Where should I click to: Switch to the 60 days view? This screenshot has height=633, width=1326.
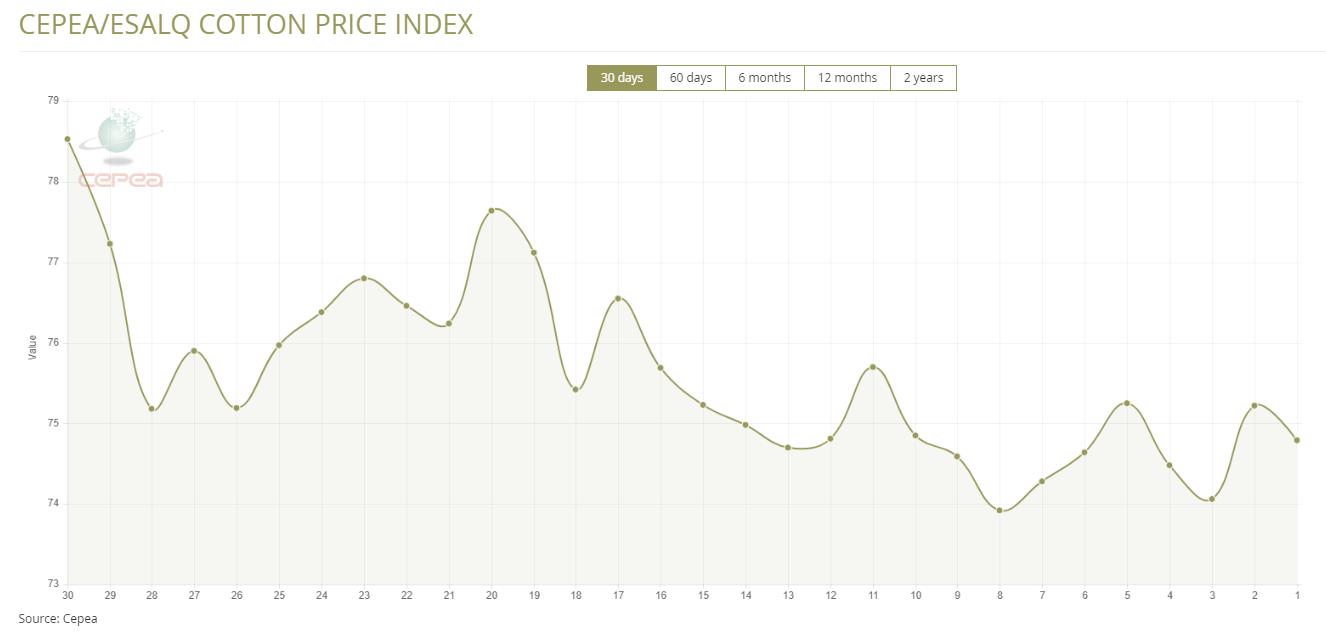(x=690, y=78)
